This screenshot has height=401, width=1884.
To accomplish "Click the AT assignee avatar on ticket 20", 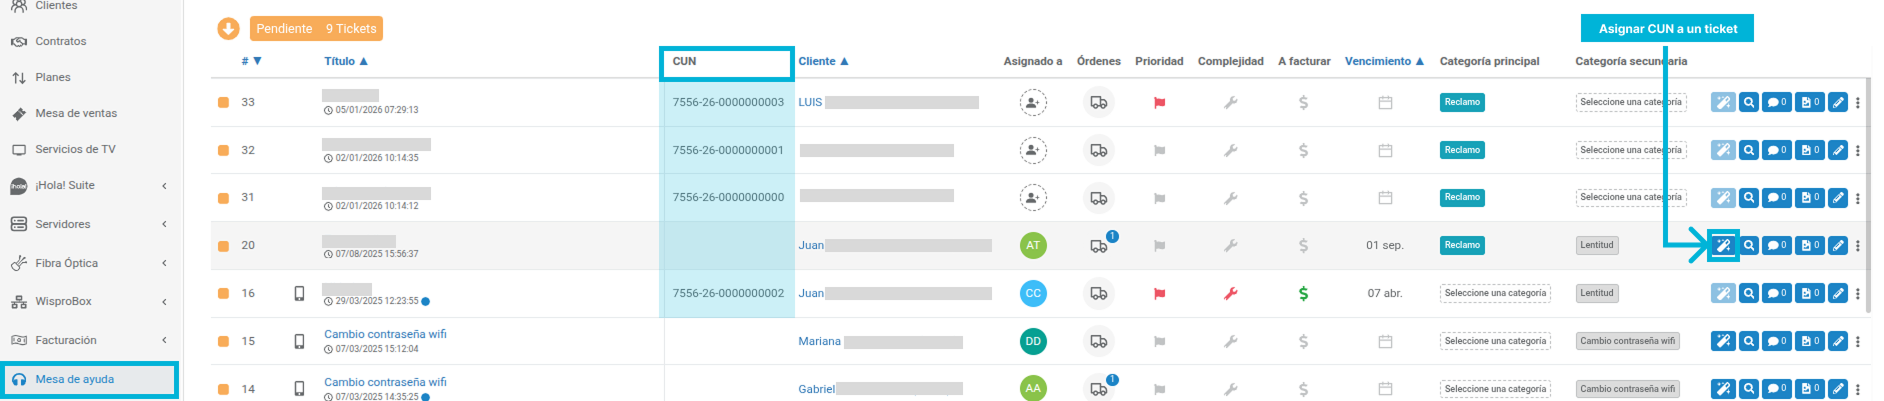I will click(x=1033, y=245).
